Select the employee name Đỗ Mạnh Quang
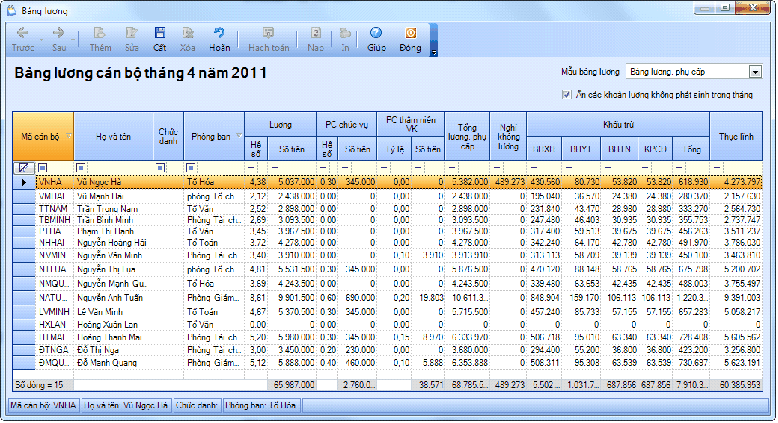 pyautogui.click(x=107, y=363)
